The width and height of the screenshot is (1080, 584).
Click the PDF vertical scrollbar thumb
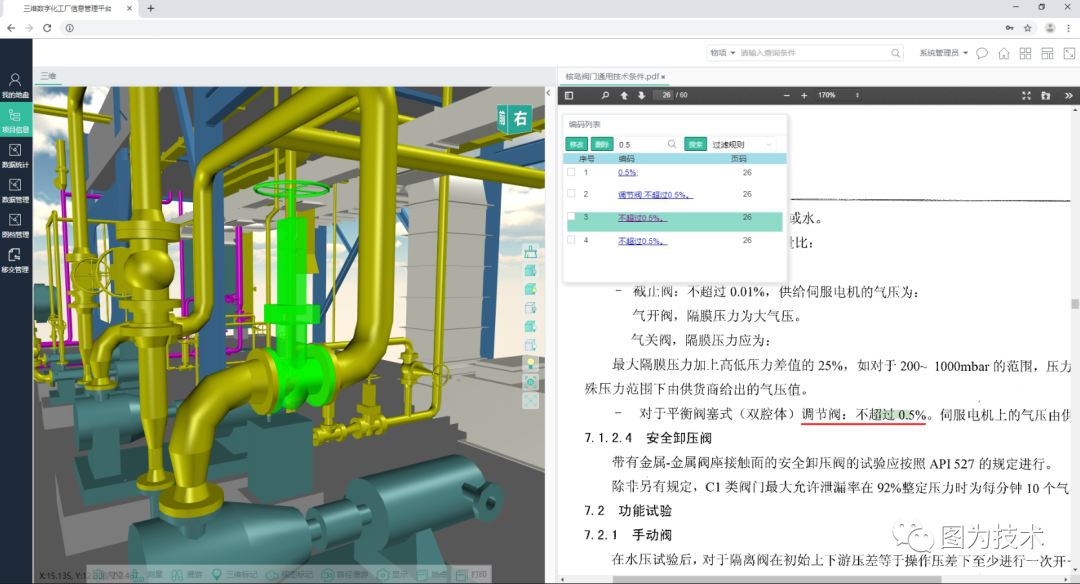point(1074,304)
